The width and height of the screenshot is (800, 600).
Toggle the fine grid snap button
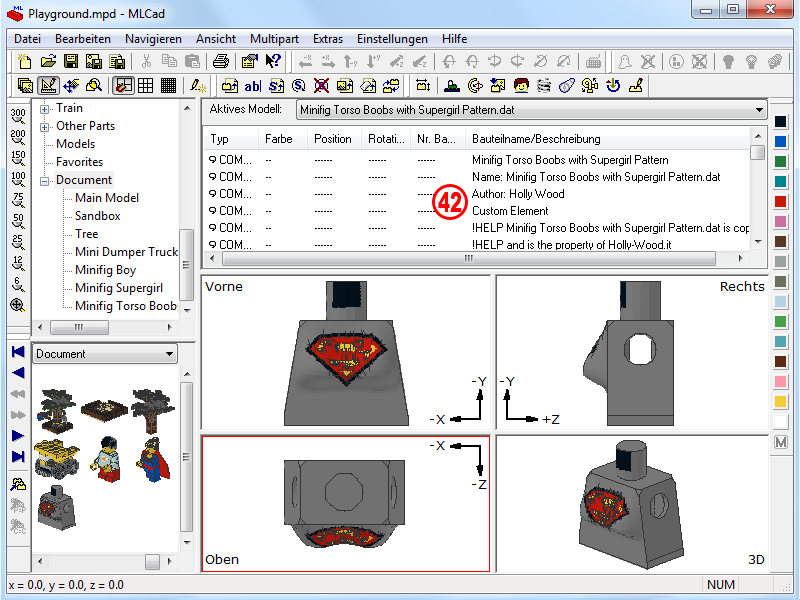168,86
